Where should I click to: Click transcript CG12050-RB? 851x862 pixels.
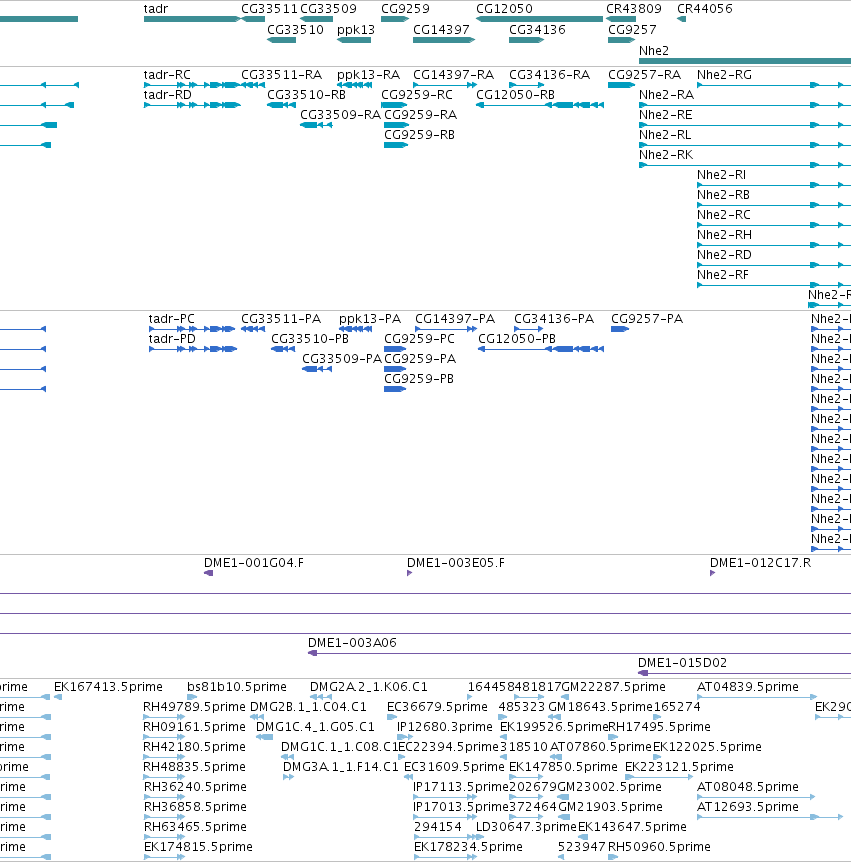coord(515,95)
